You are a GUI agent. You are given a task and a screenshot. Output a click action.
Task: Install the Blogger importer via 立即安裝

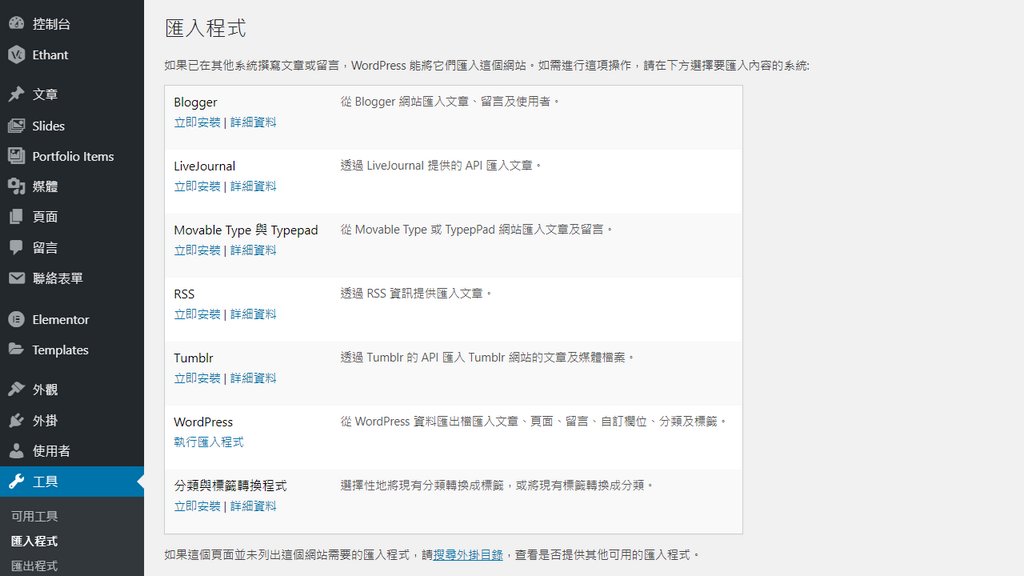pyautogui.click(x=196, y=122)
